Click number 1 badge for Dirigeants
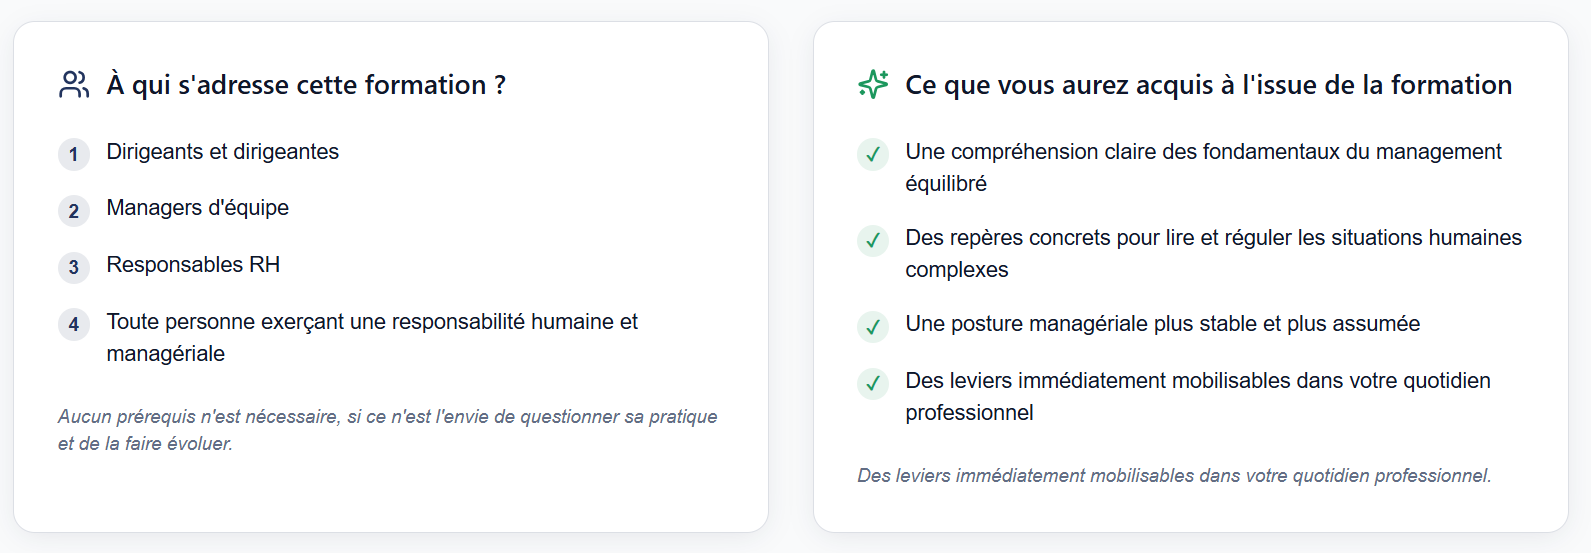 (74, 154)
